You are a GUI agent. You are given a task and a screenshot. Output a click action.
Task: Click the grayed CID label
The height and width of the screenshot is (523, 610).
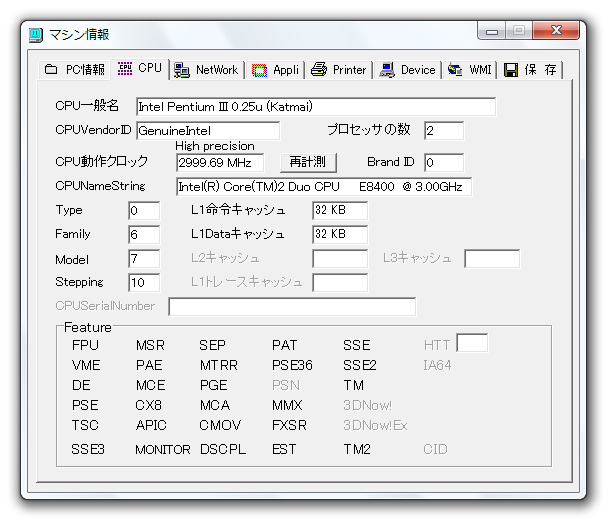[435, 449]
